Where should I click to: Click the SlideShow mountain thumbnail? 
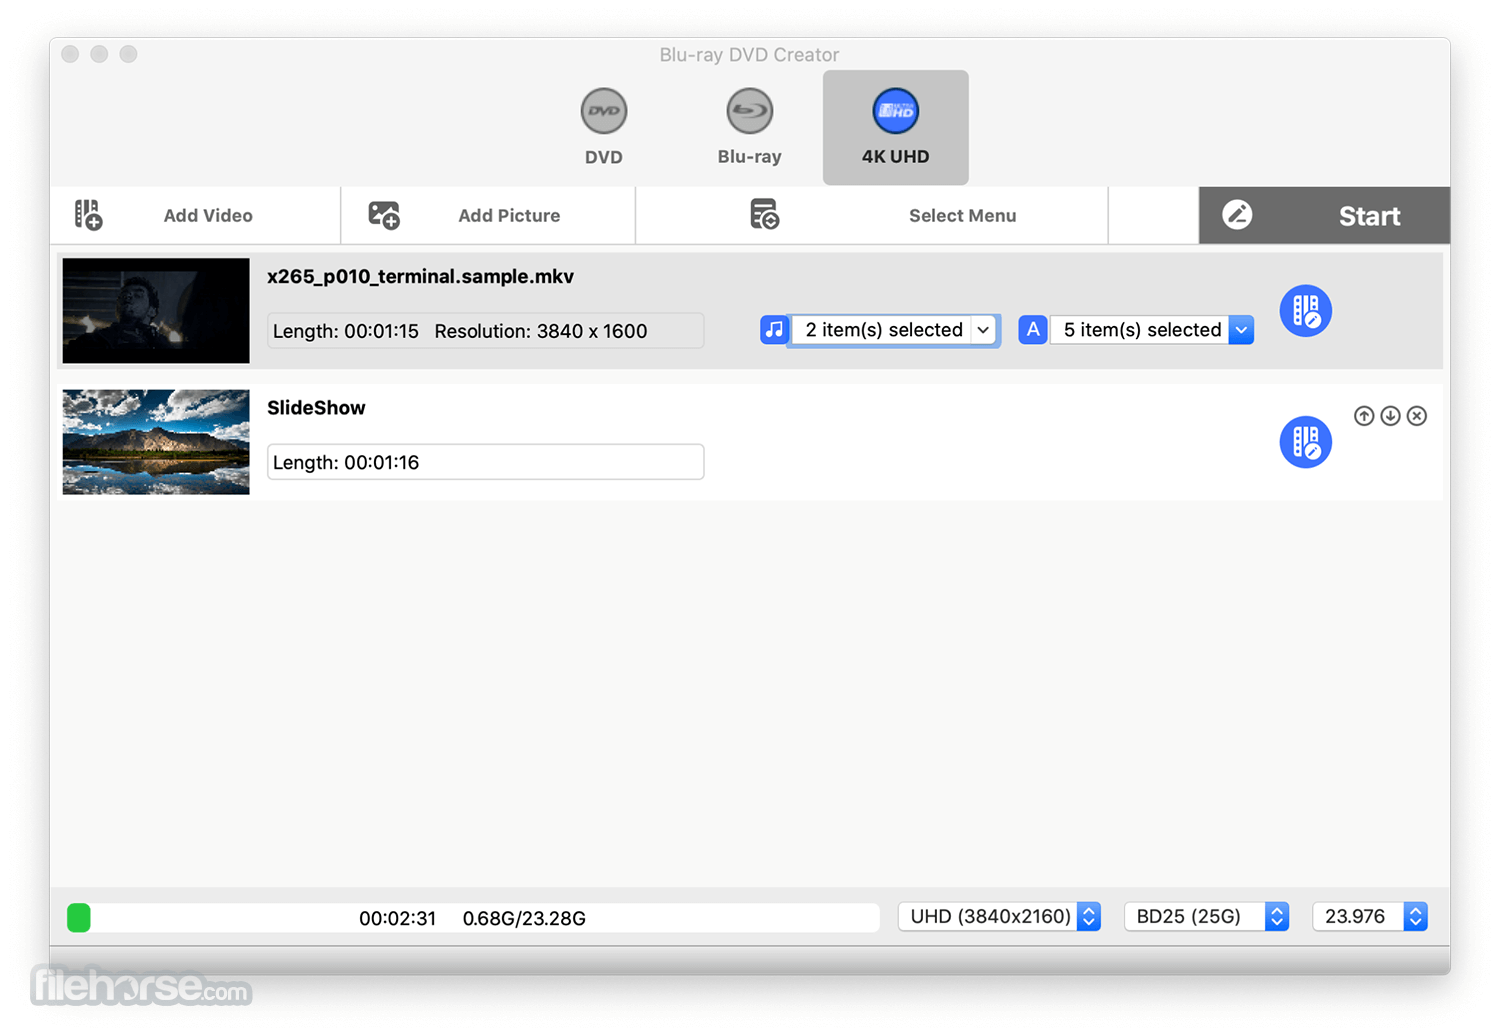point(155,441)
